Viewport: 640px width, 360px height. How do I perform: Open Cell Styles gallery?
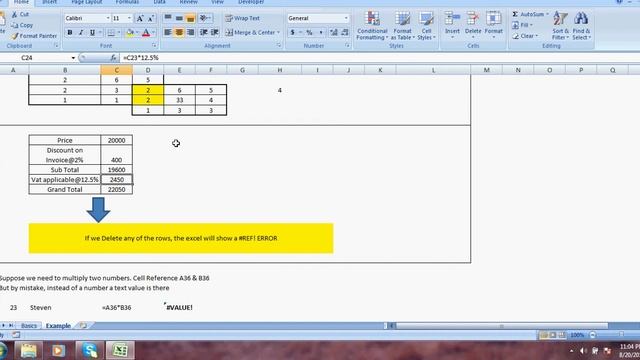click(427, 26)
